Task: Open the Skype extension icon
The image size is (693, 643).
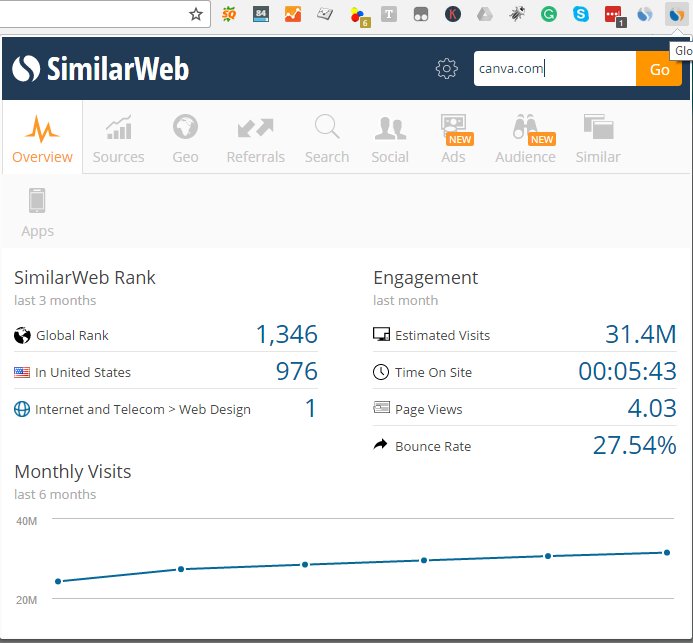Action: 581,15
